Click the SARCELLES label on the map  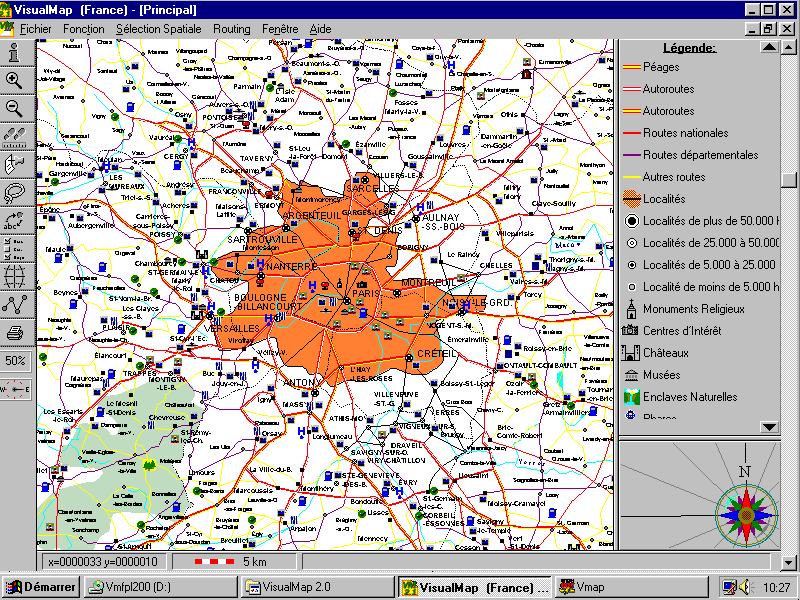click(372, 188)
